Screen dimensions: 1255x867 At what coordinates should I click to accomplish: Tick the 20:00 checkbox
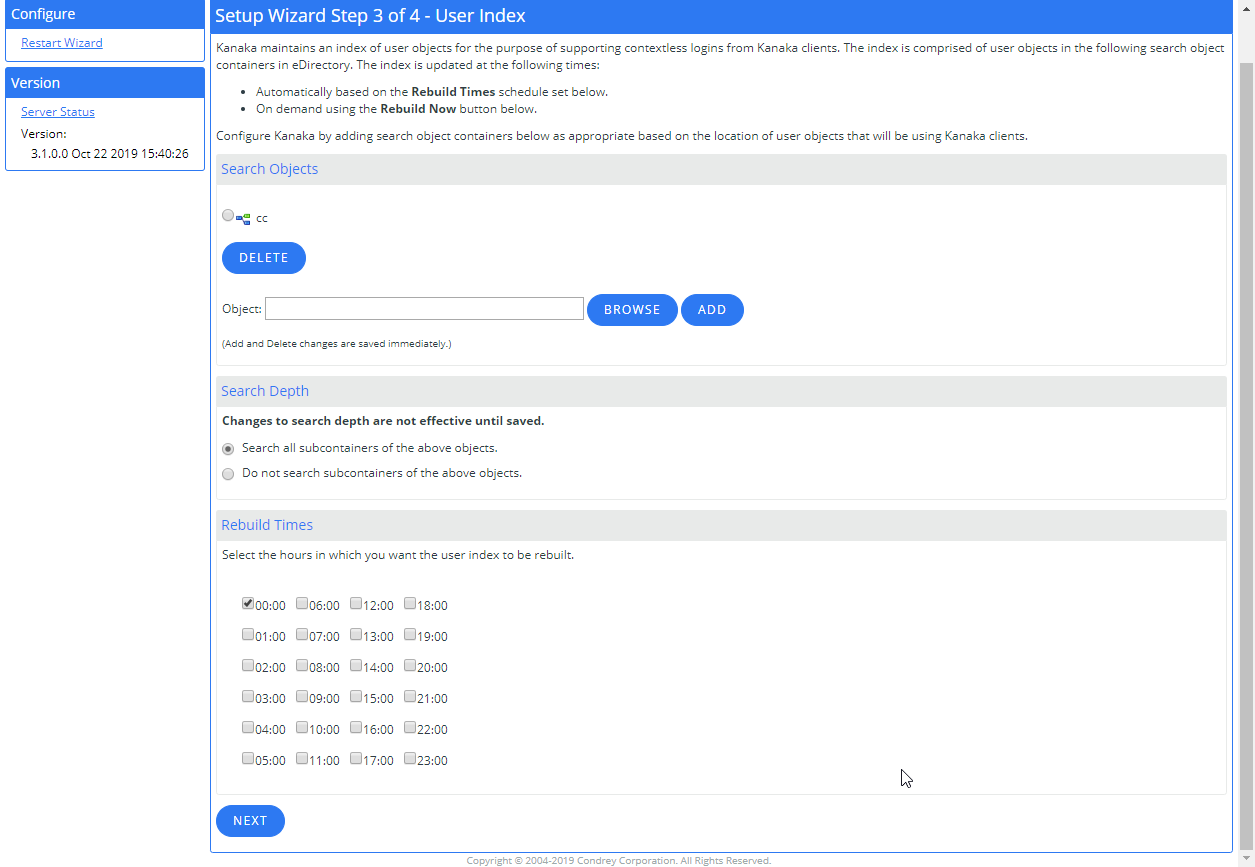click(x=410, y=665)
